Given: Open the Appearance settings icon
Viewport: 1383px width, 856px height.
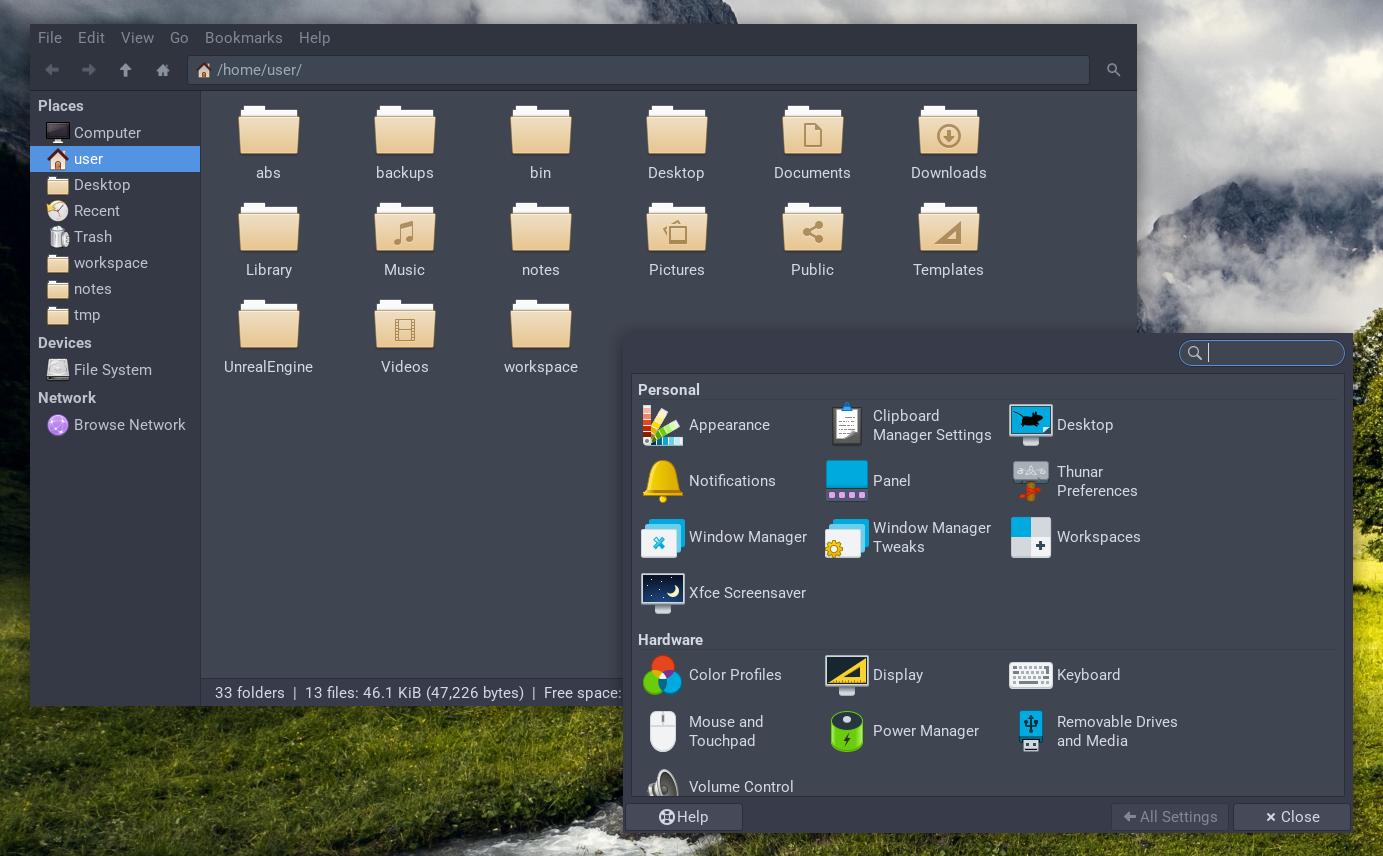Looking at the screenshot, I should pos(662,425).
